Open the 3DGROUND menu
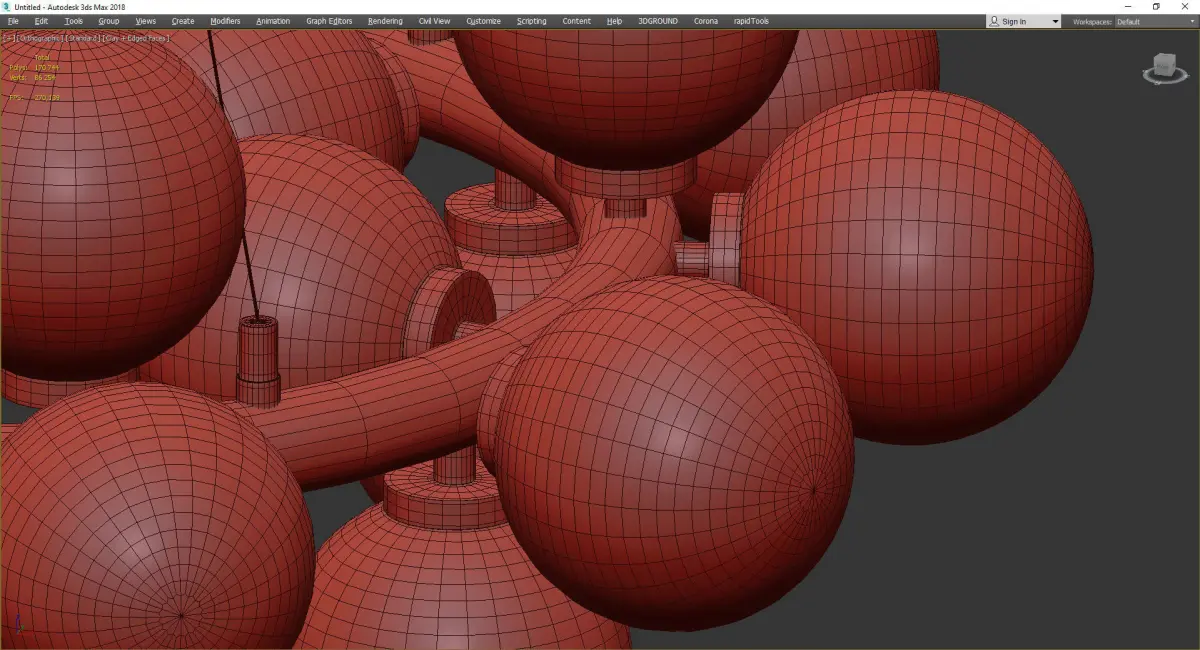Screen dimensions: 1200x650 [x=658, y=21]
